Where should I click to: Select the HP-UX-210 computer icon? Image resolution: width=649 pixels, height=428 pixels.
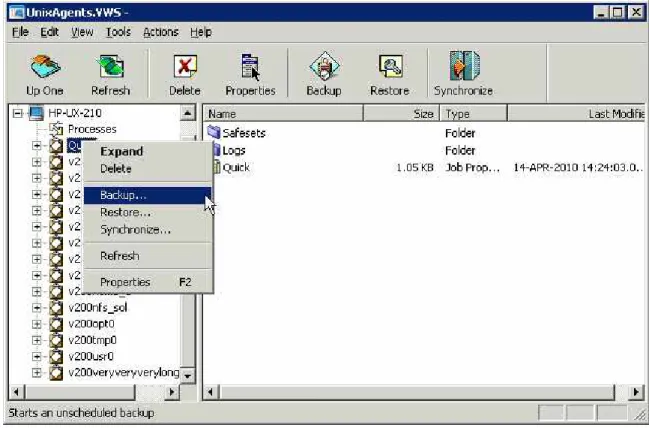tap(36, 113)
